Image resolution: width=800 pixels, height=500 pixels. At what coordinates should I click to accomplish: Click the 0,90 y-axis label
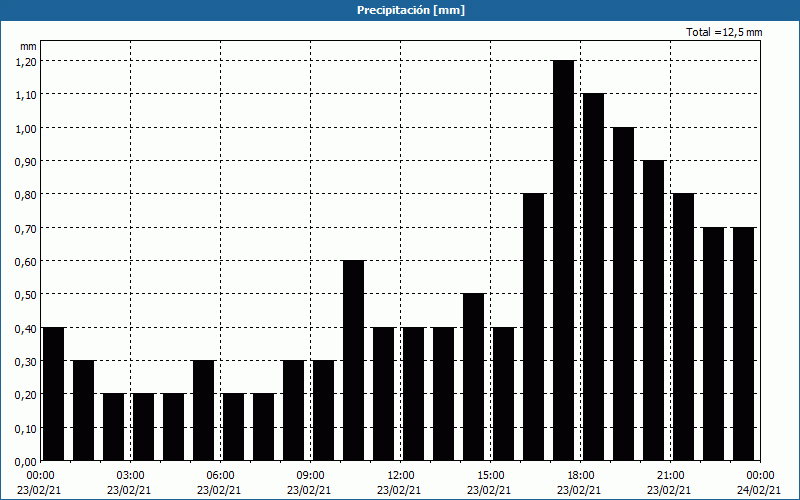point(28,161)
